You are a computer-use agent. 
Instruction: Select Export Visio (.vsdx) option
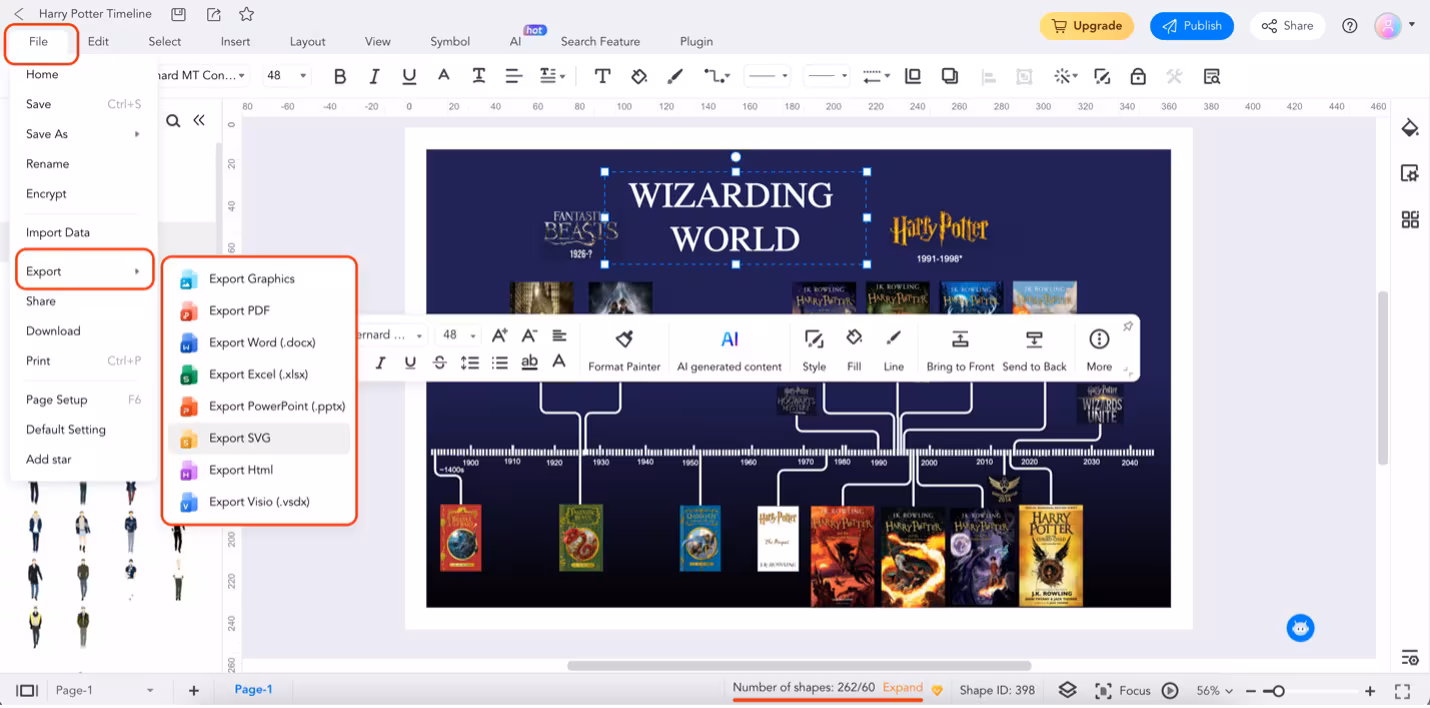(x=260, y=502)
